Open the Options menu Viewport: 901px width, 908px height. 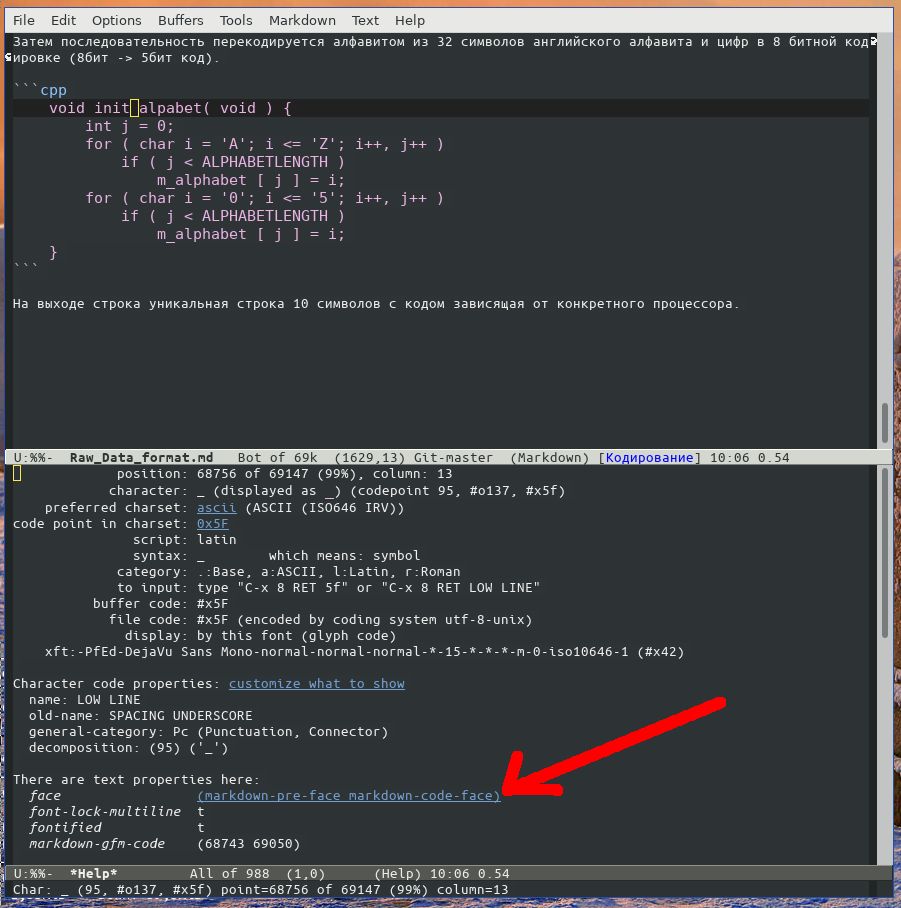116,20
